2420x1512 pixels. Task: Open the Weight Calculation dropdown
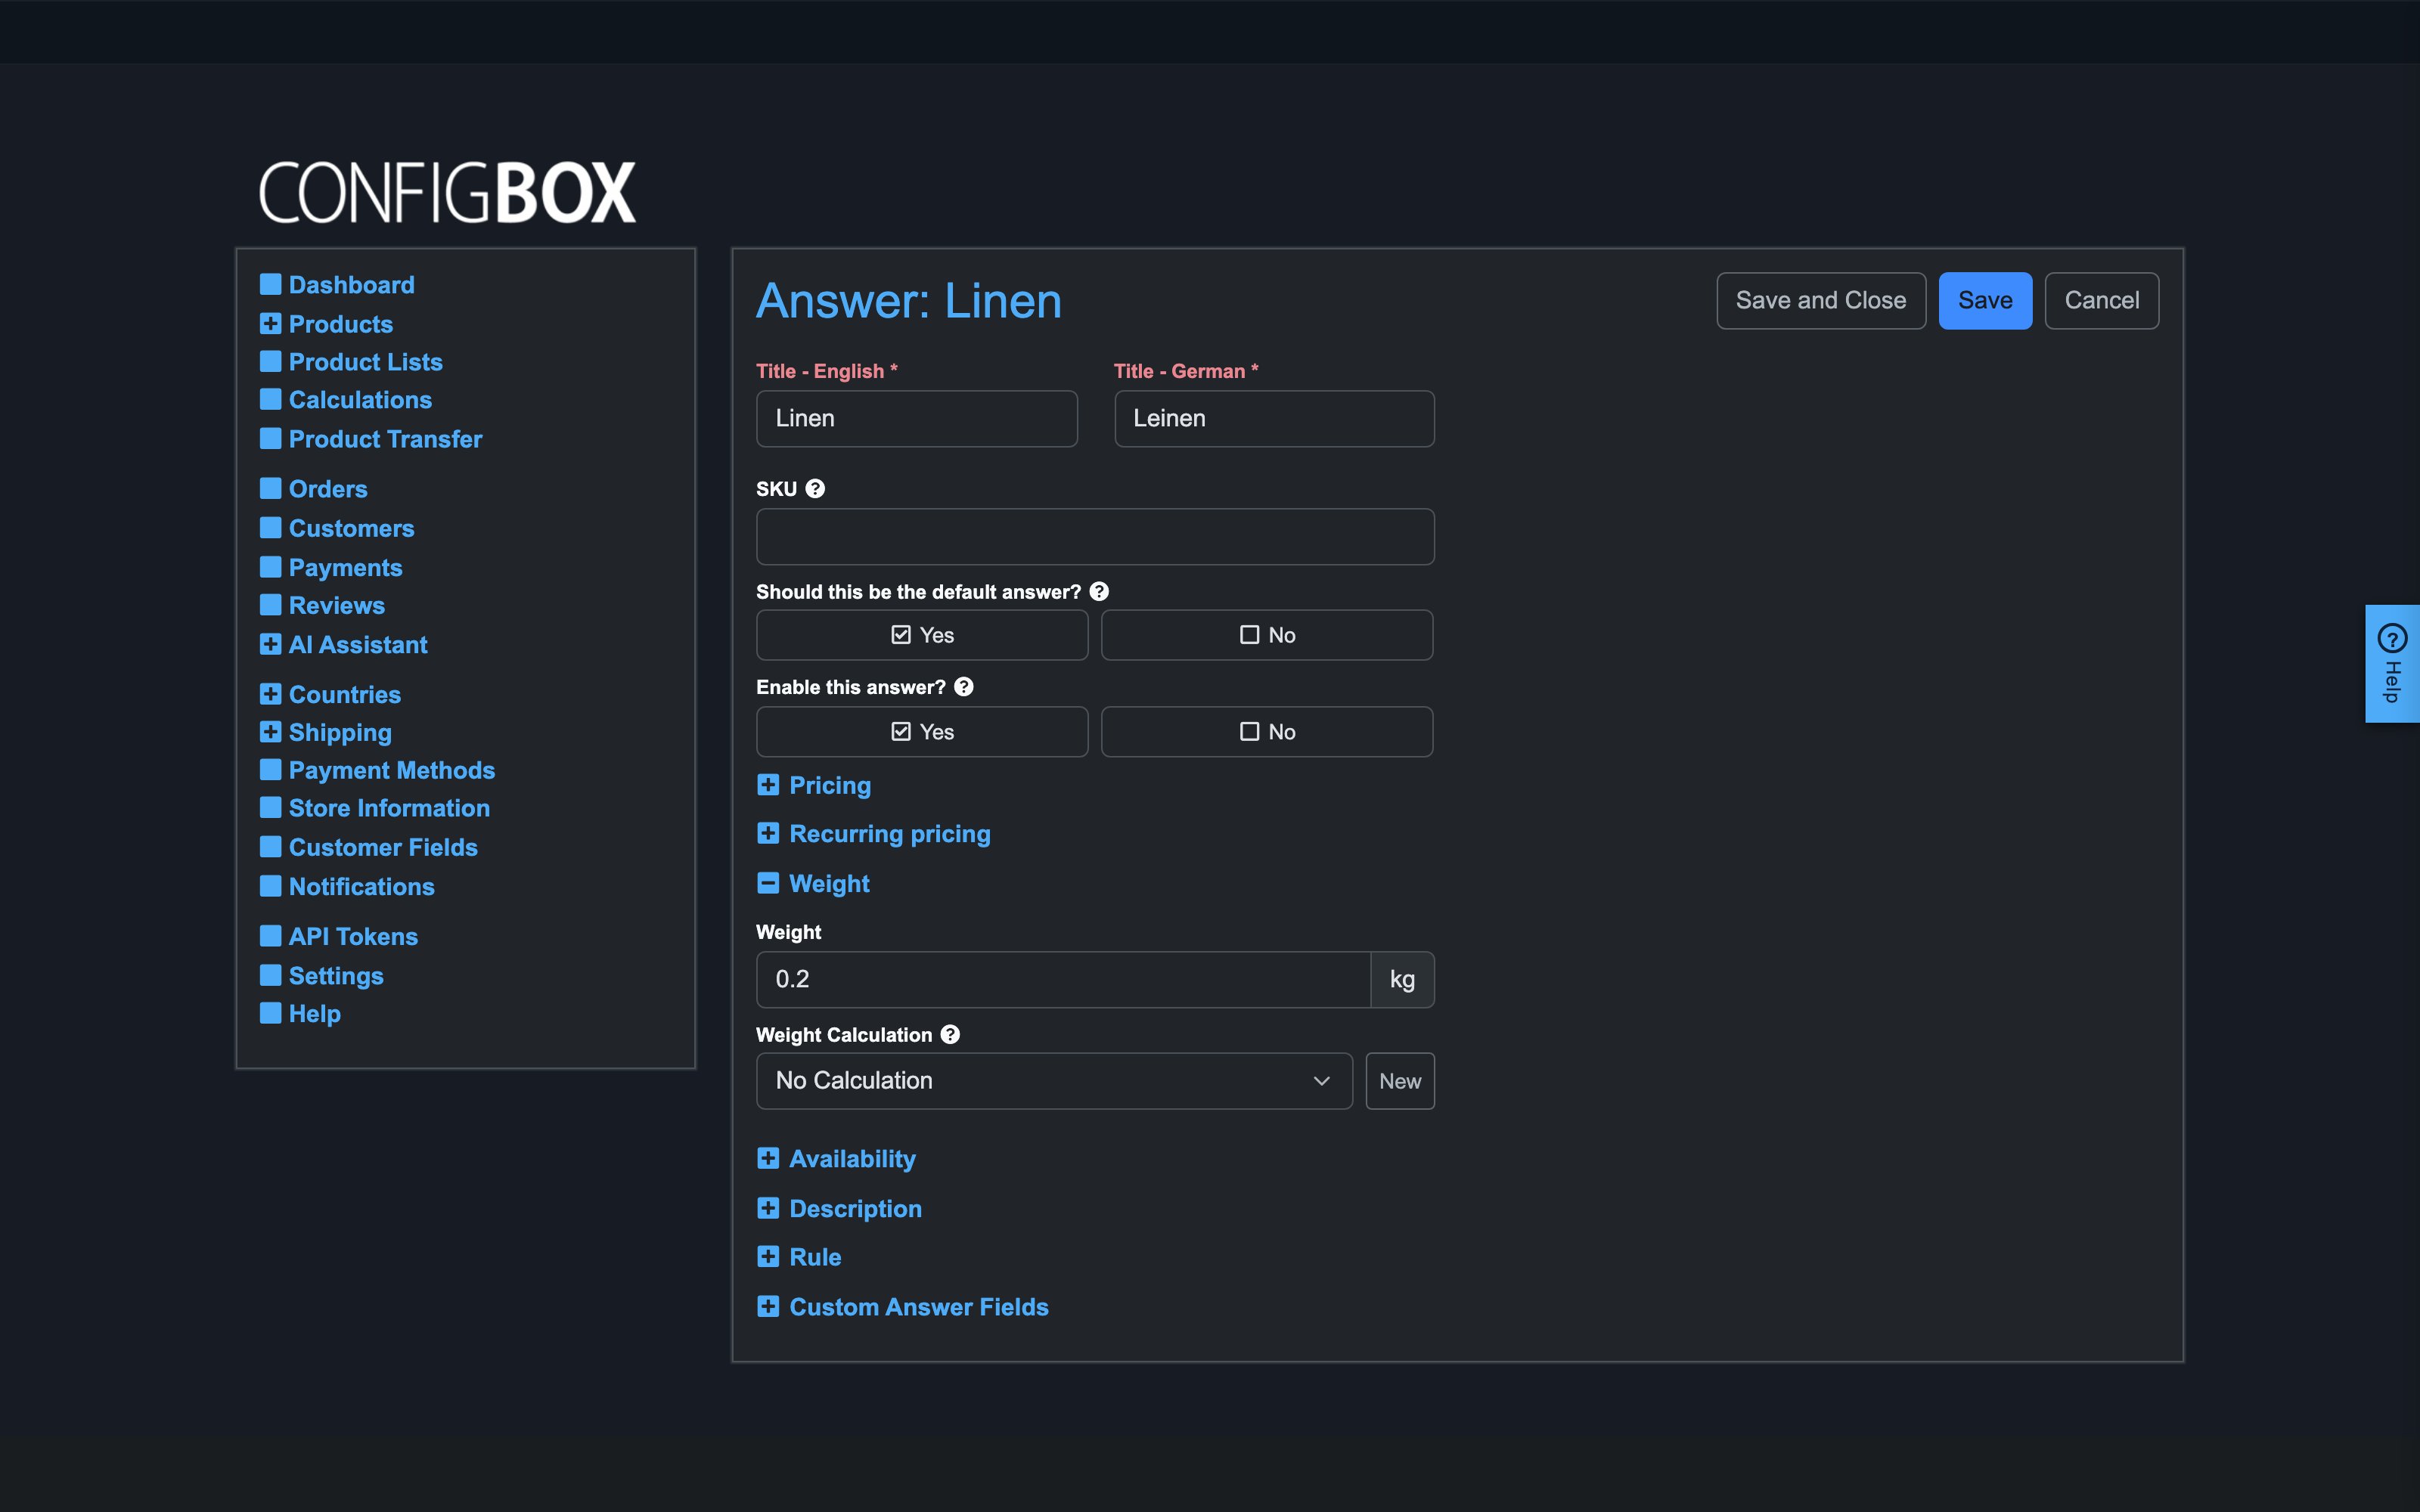pos(1054,1081)
